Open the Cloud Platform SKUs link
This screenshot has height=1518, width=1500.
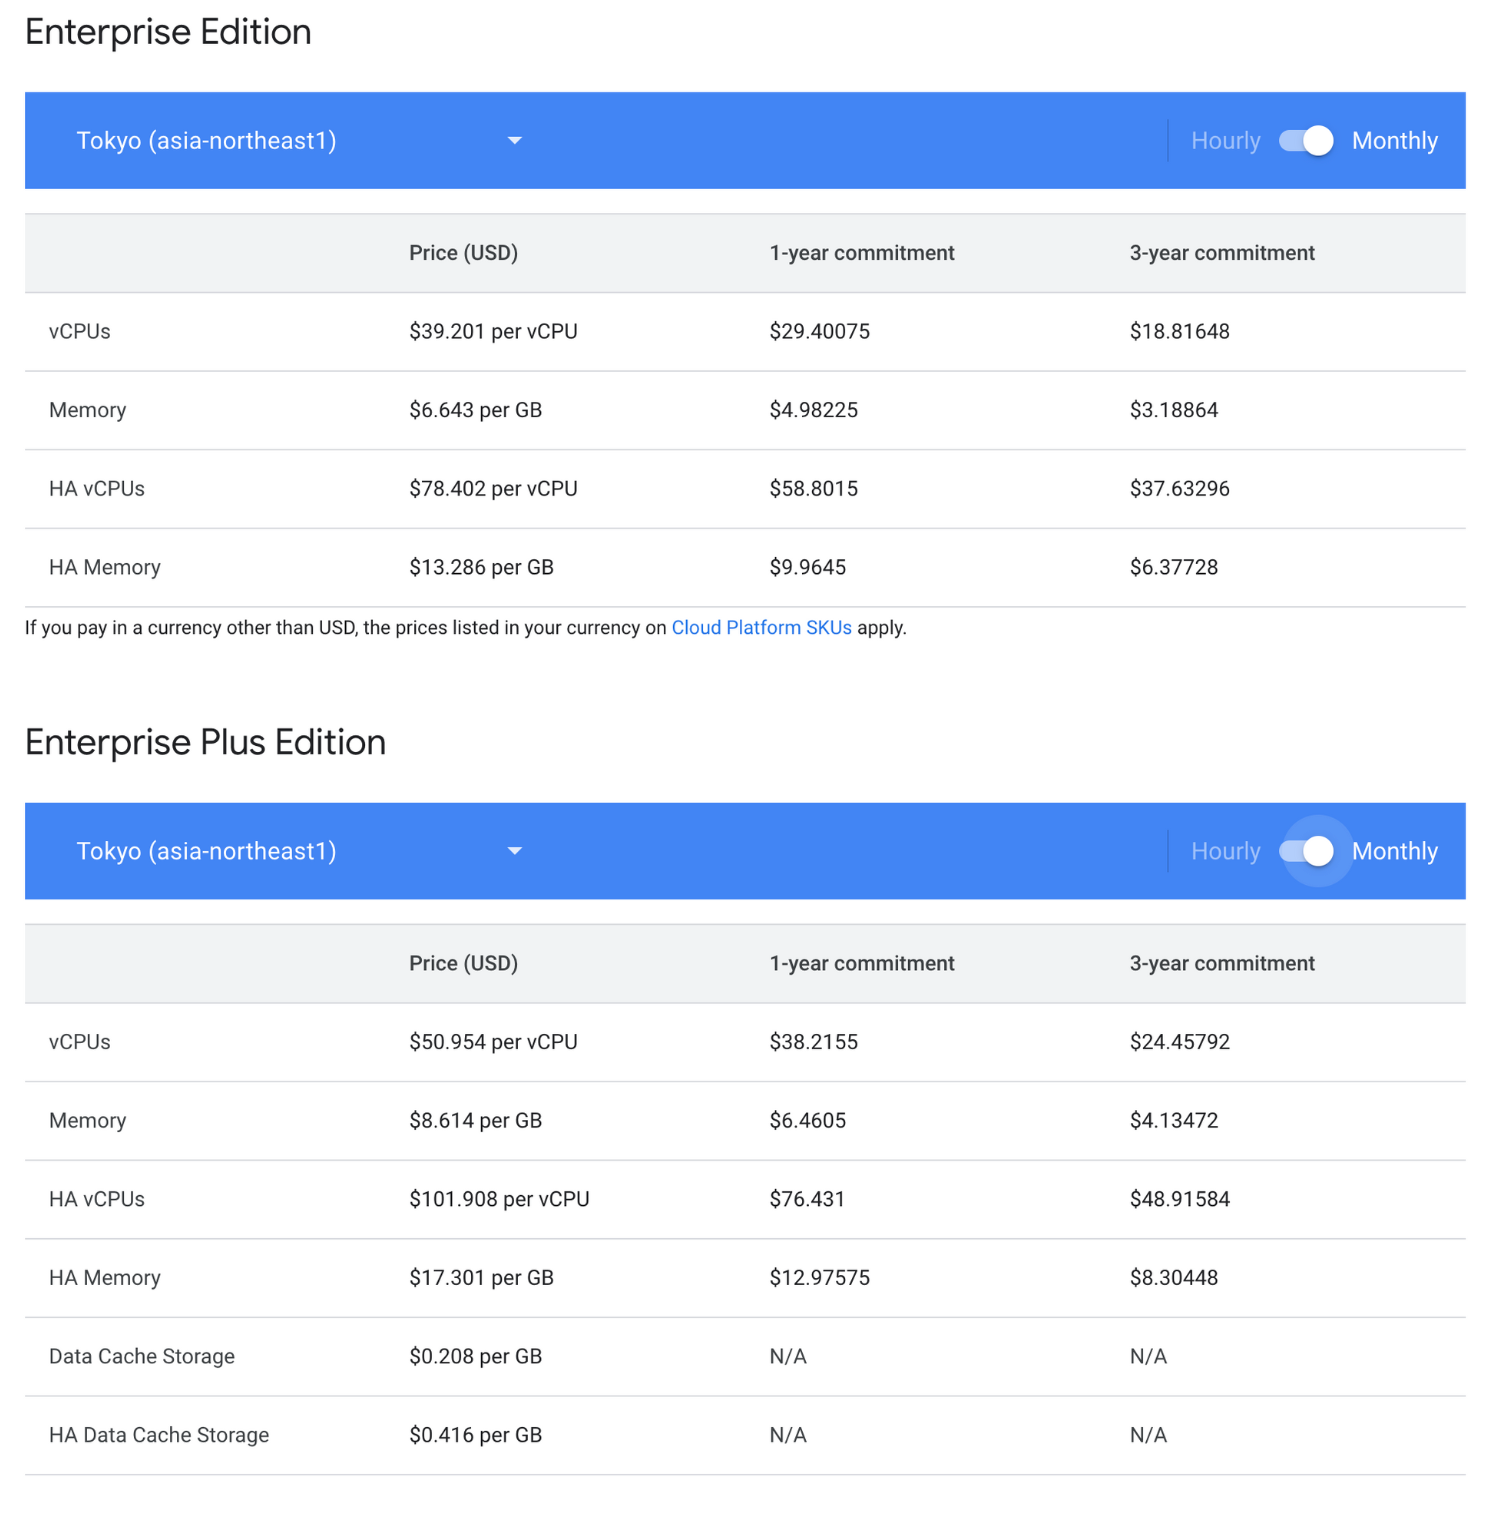click(x=761, y=628)
